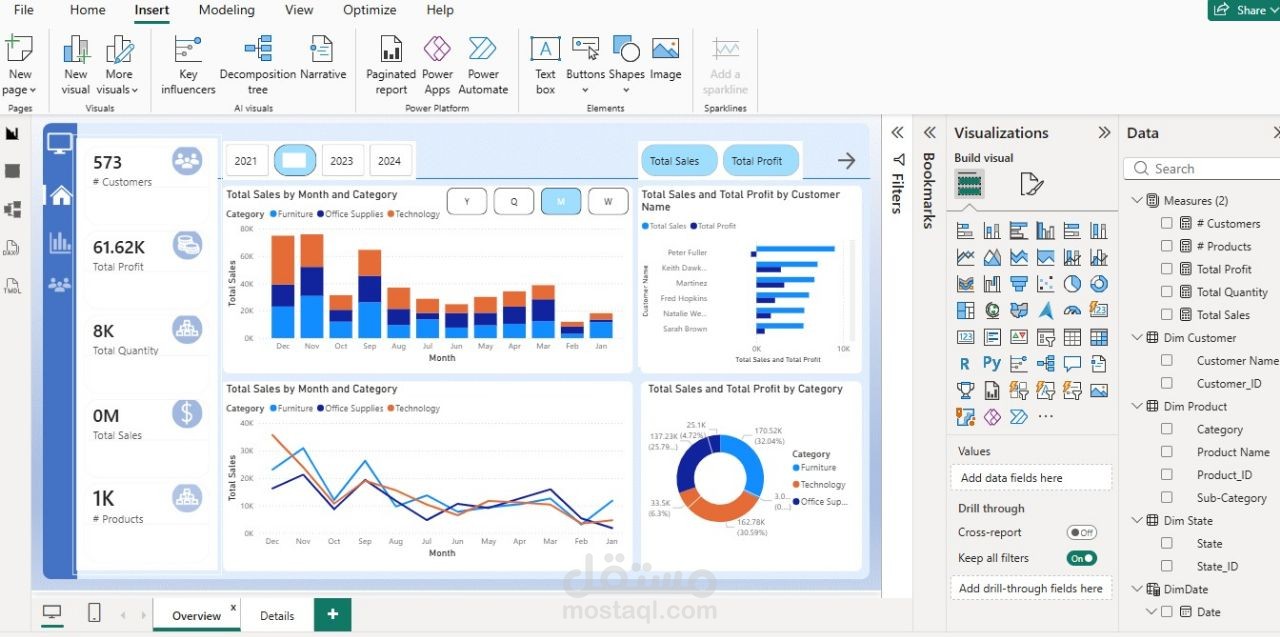
Task: Turn off the Keep all filters toggle
Action: 1081,558
